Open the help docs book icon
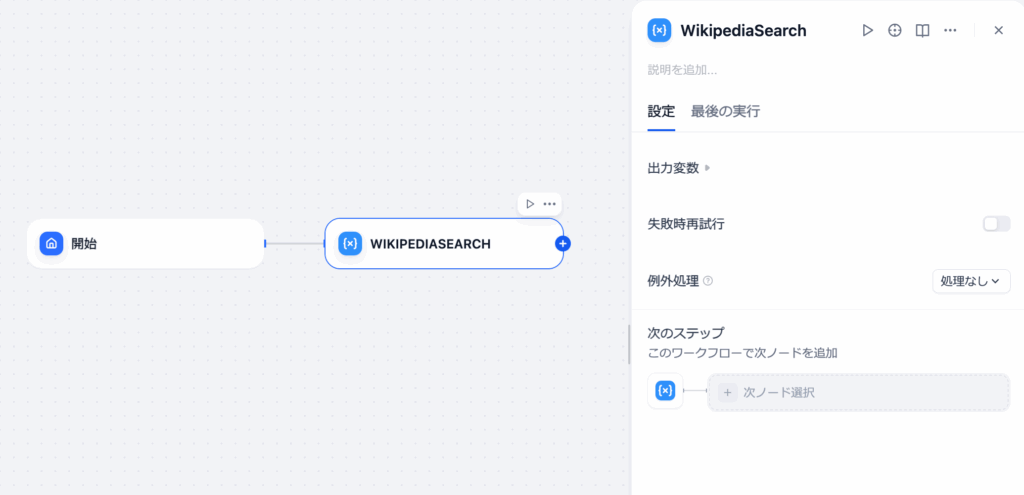The image size is (1024, 495). click(922, 31)
